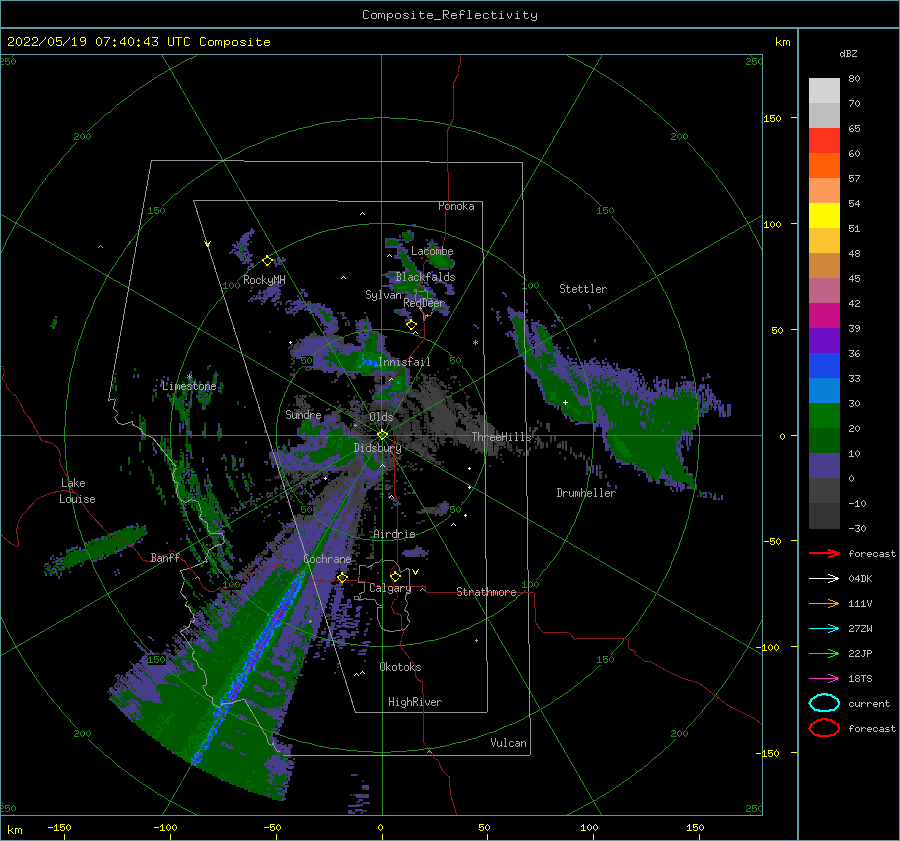The height and width of the screenshot is (841, 900).
Task: Click the RockyMH label
Action: (x=264, y=280)
